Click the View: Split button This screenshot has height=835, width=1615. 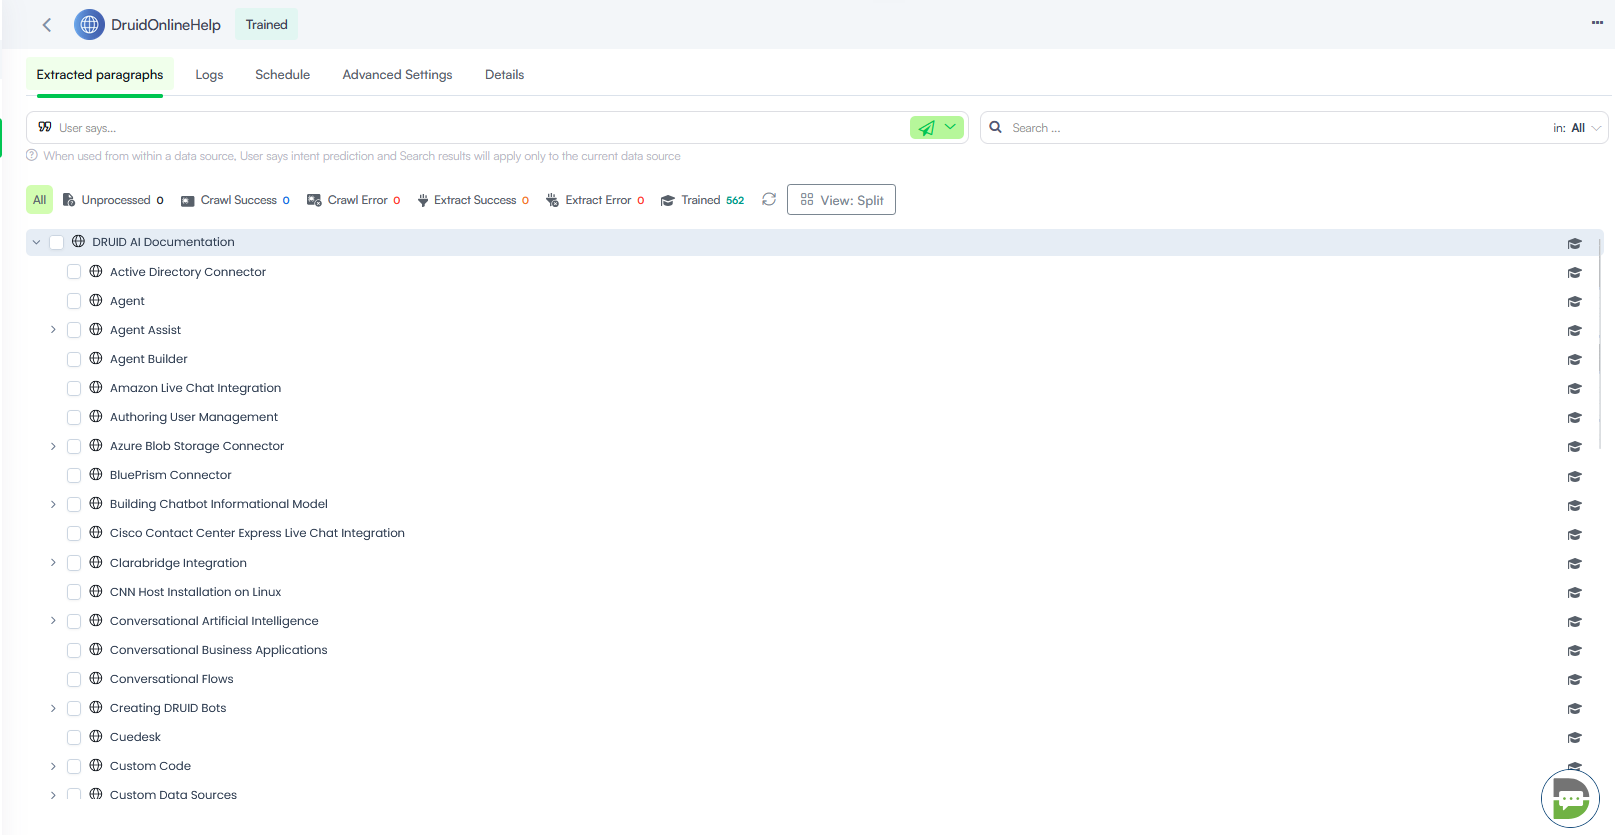click(841, 200)
